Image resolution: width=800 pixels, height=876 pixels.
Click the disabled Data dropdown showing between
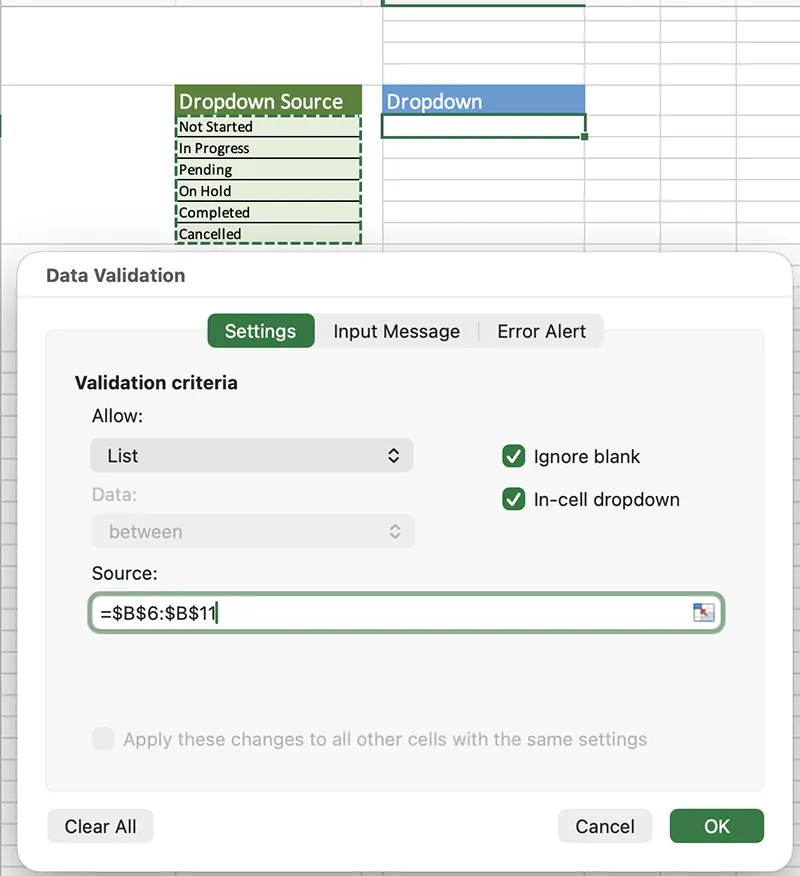252,531
